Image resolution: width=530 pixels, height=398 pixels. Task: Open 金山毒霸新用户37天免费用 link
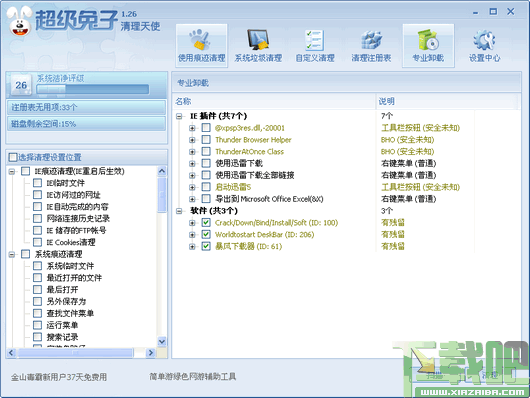point(59,377)
